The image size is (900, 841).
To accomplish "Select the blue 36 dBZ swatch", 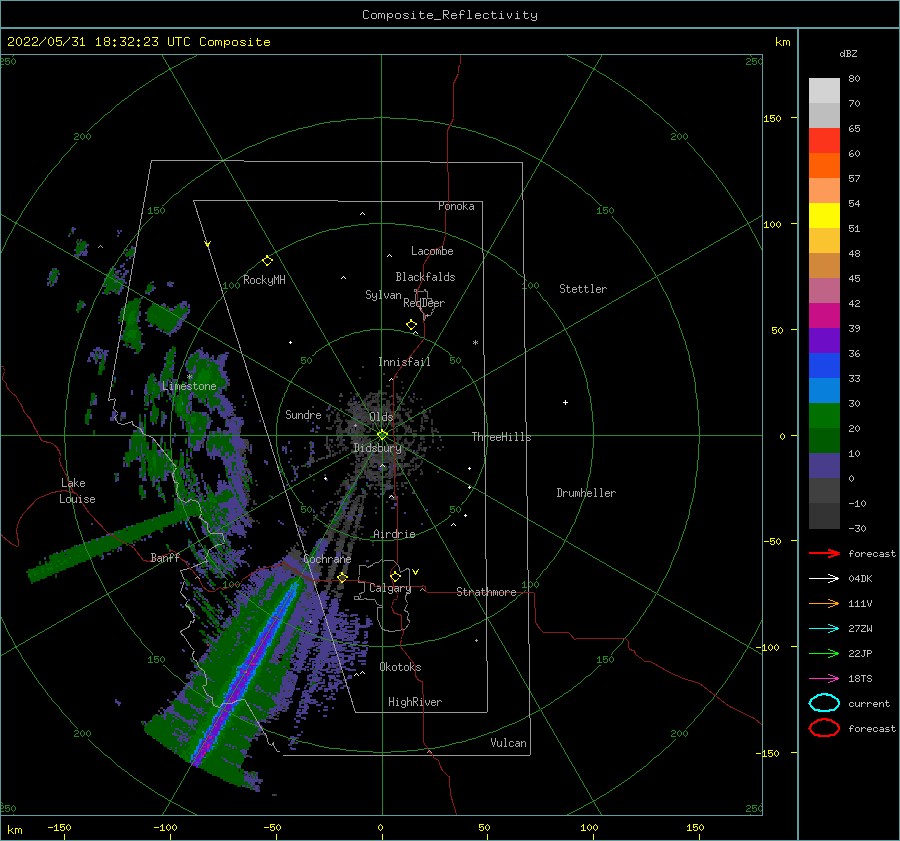I will (x=824, y=365).
